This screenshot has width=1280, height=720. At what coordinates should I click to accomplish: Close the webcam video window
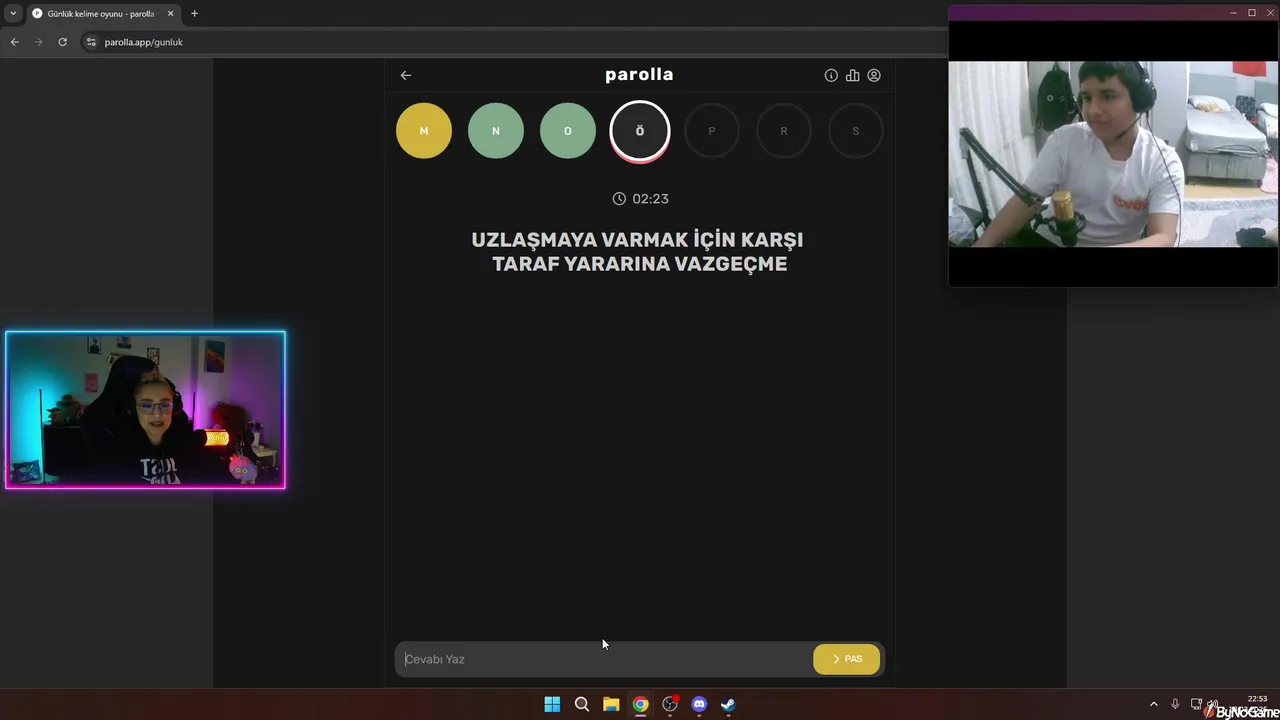tap(1270, 13)
